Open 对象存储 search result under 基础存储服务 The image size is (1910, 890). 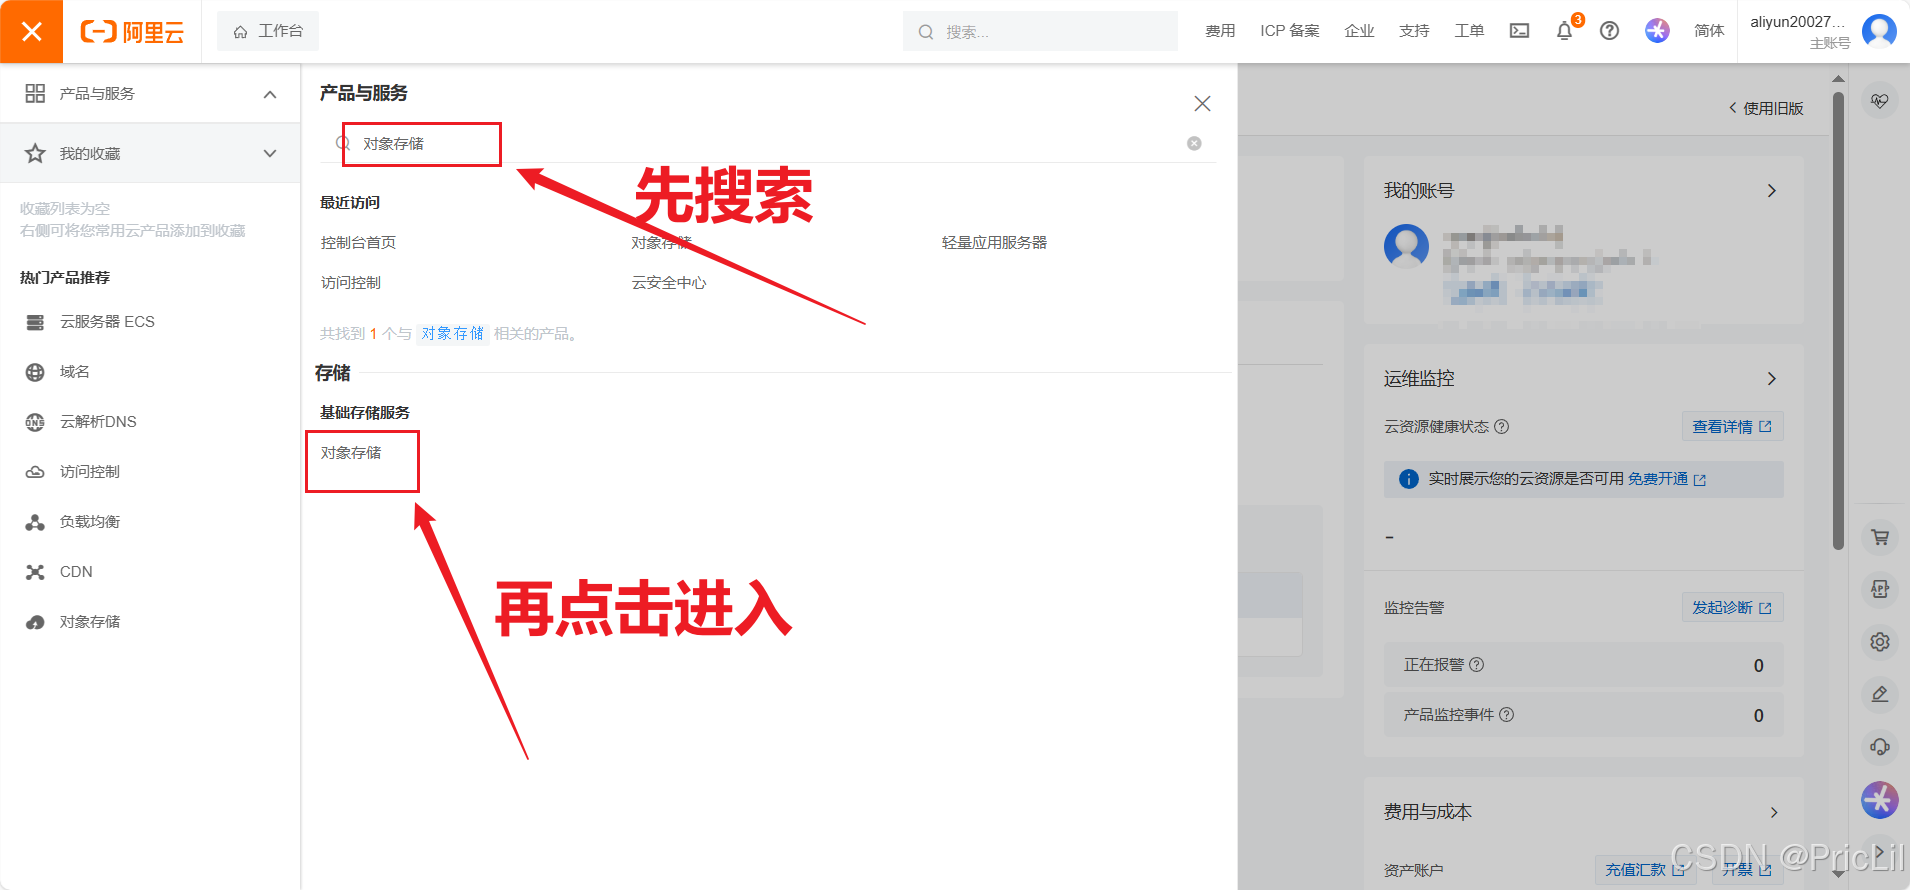pyautogui.click(x=351, y=453)
